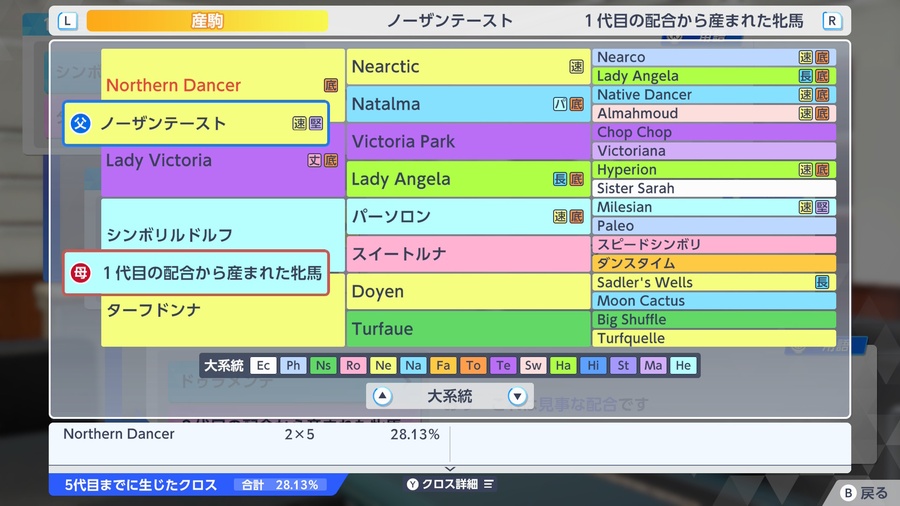Select the dam 1代目の配合から産まれた牝馬 card
Image resolution: width=900 pixels, height=506 pixels.
(x=196, y=273)
